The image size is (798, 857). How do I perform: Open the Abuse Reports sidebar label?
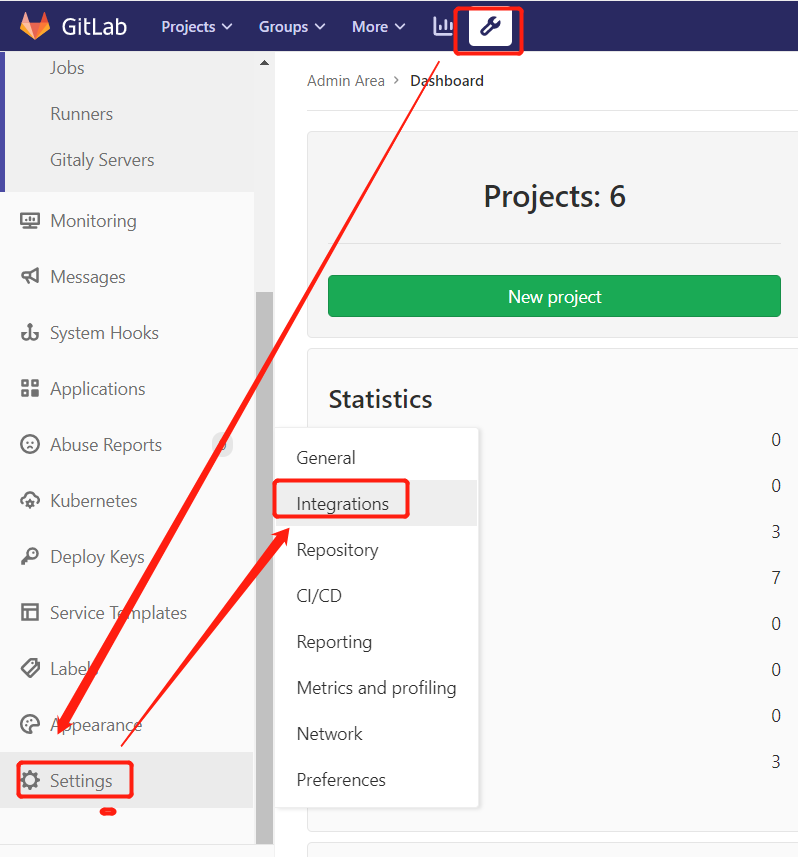(x=106, y=444)
